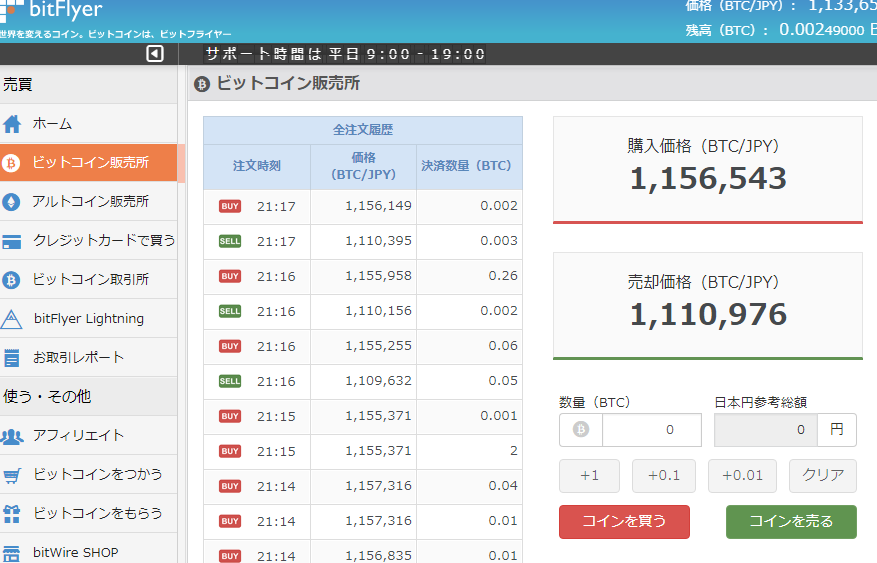Go to クレジットカードで買う
This screenshot has height=563, width=877.
click(88, 241)
